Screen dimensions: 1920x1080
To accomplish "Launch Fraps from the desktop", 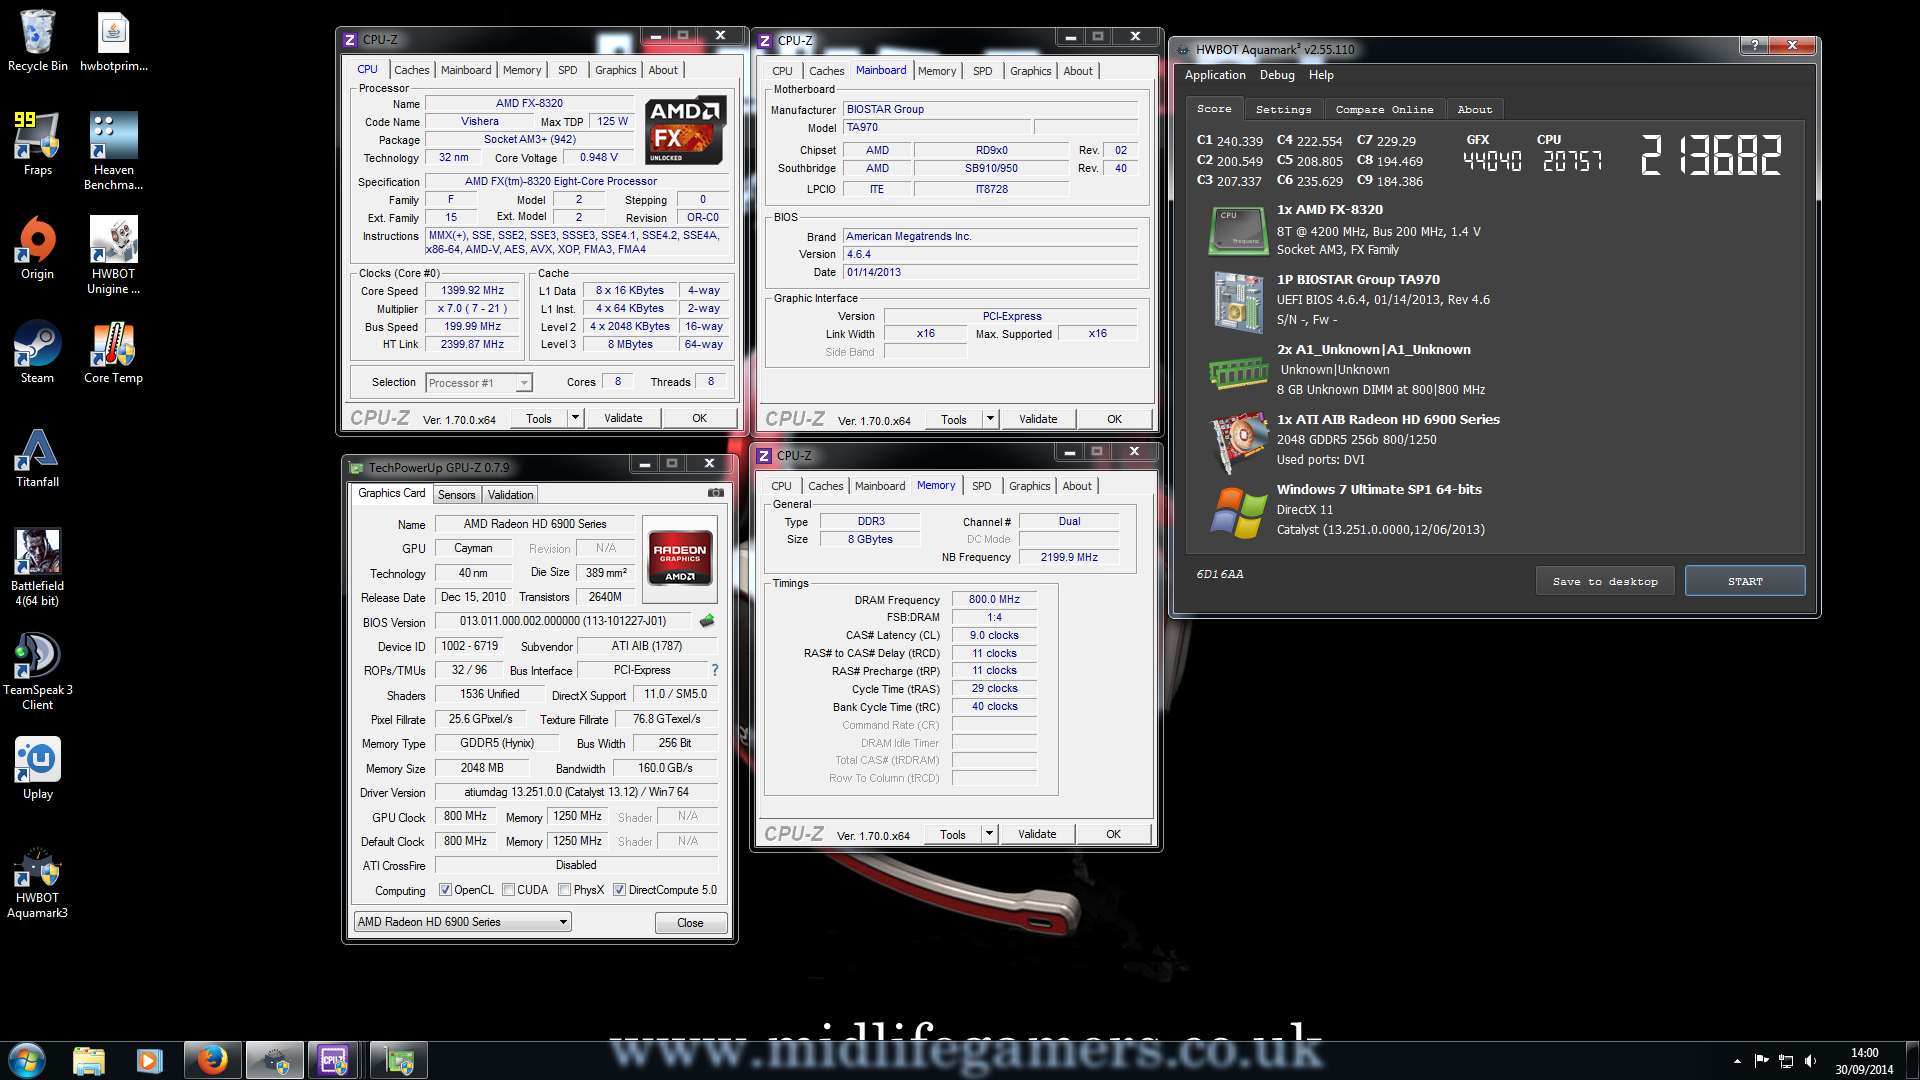I will pos(38,145).
